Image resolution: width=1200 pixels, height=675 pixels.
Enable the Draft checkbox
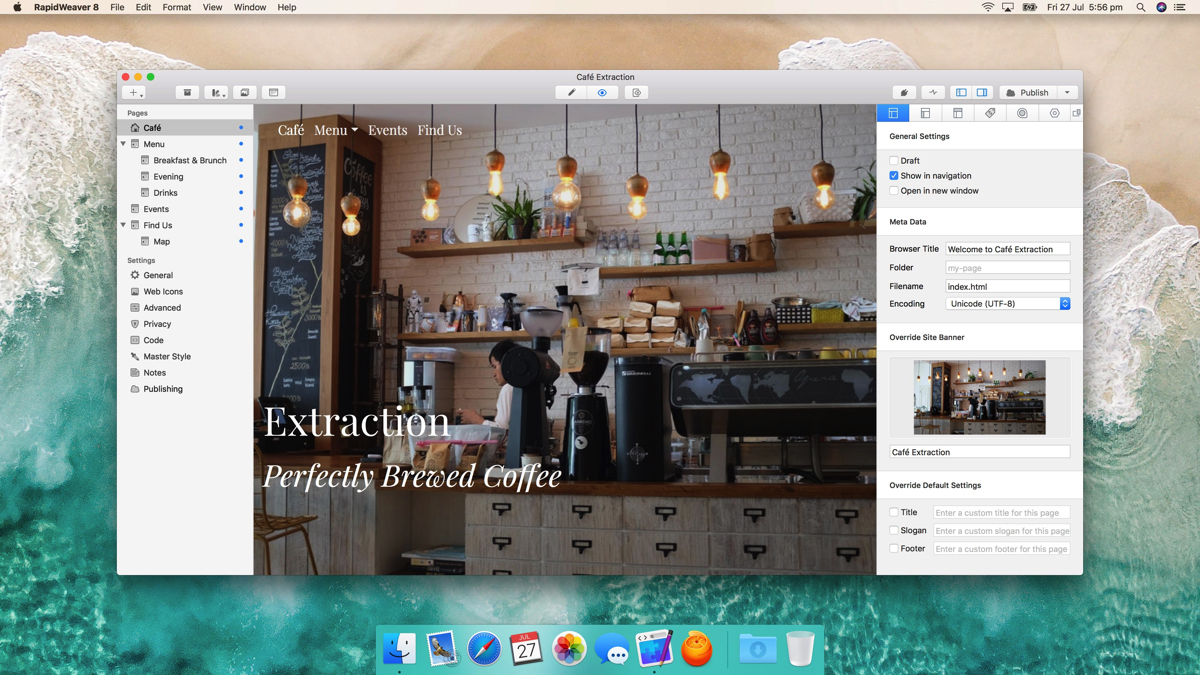894,161
